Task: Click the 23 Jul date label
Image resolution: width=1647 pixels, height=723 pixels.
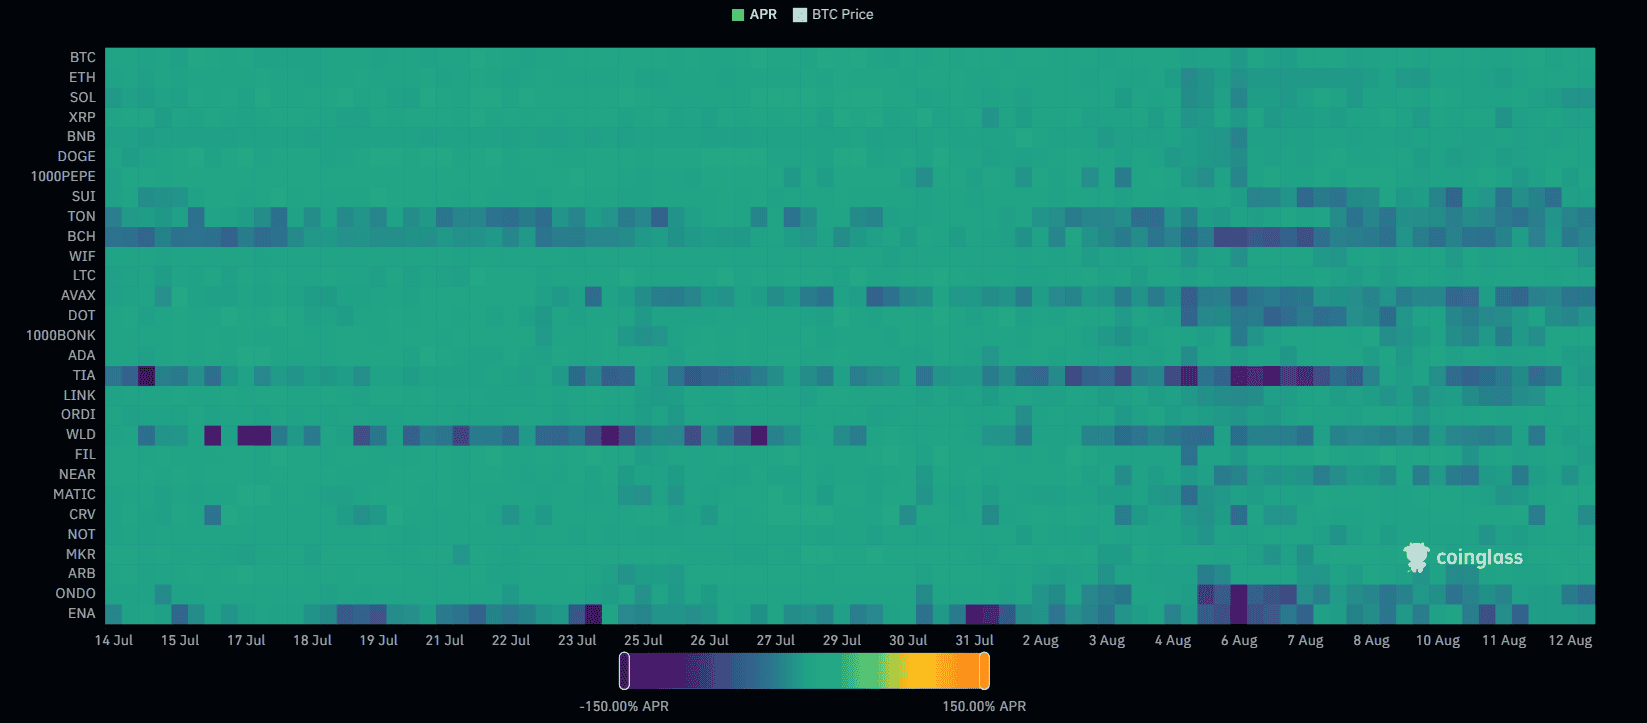Action: (x=577, y=640)
